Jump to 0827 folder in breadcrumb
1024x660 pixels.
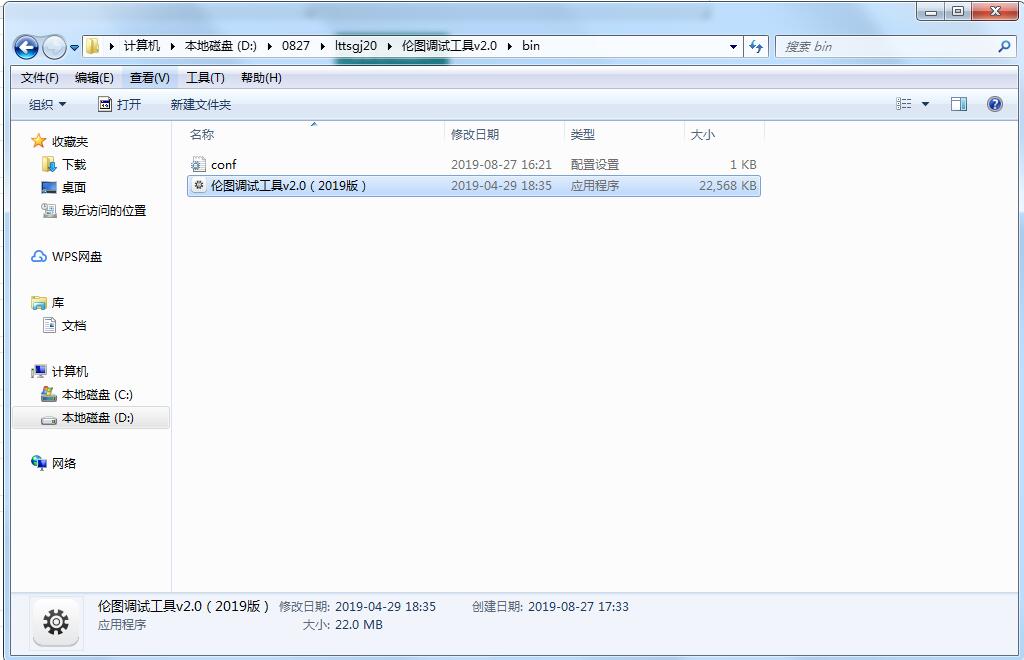pos(296,46)
